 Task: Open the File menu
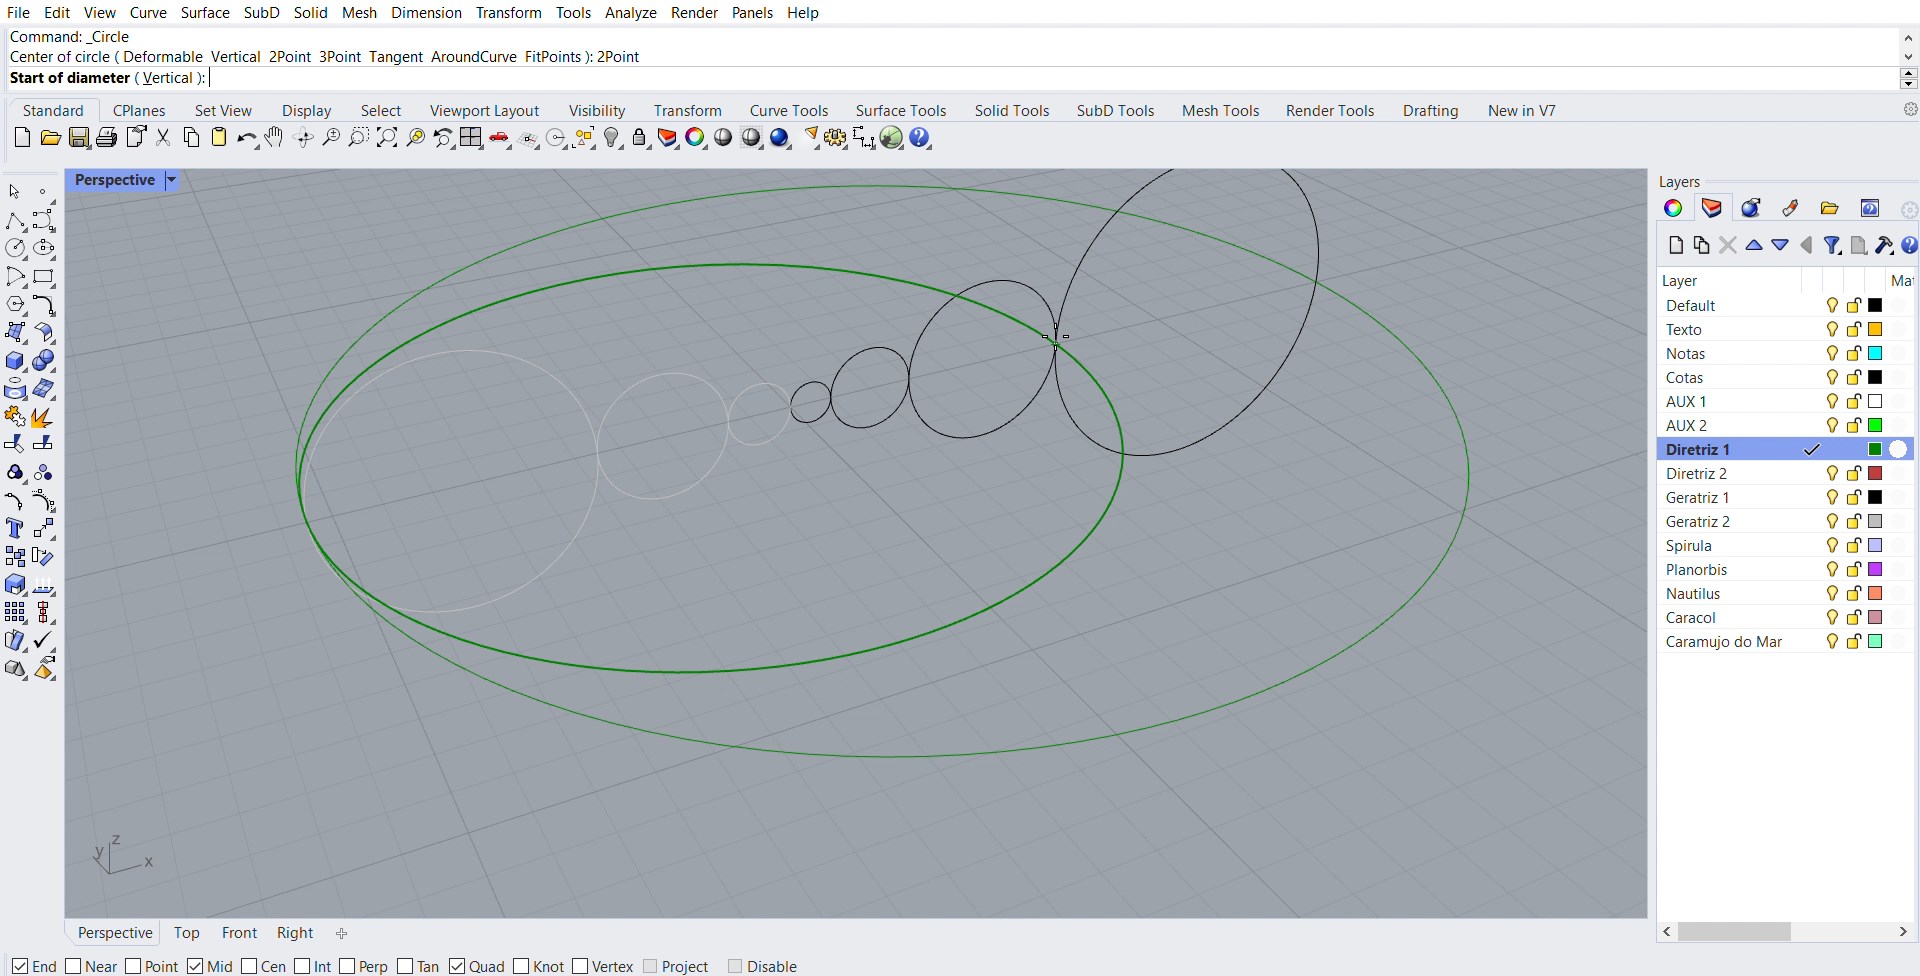(18, 13)
